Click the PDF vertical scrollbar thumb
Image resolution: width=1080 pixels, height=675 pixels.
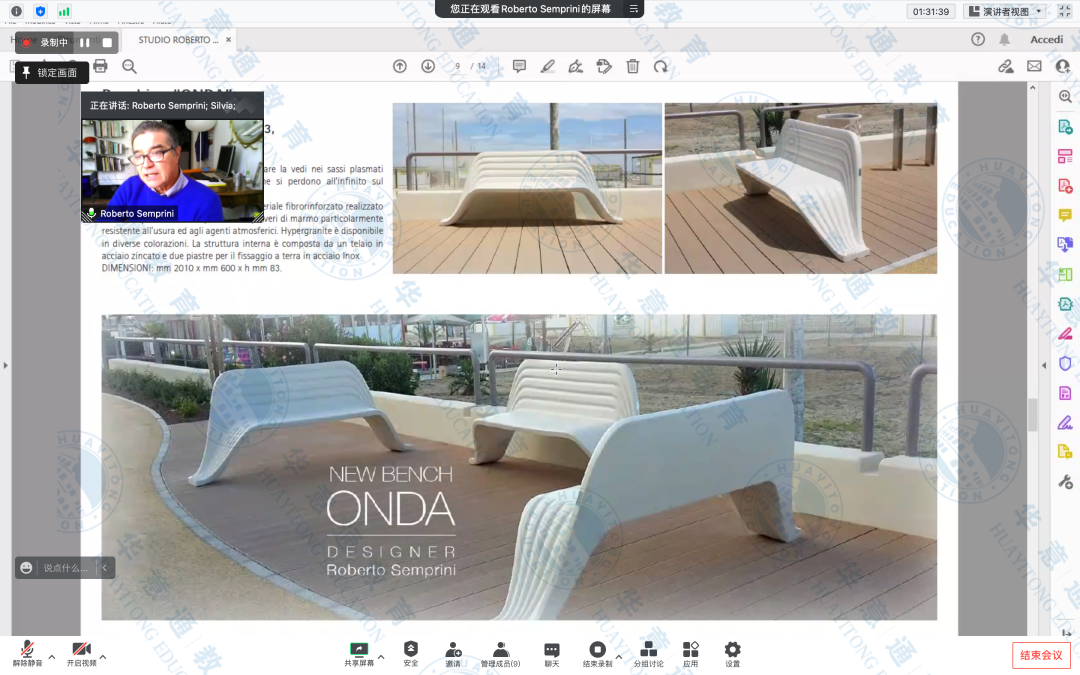[1032, 415]
